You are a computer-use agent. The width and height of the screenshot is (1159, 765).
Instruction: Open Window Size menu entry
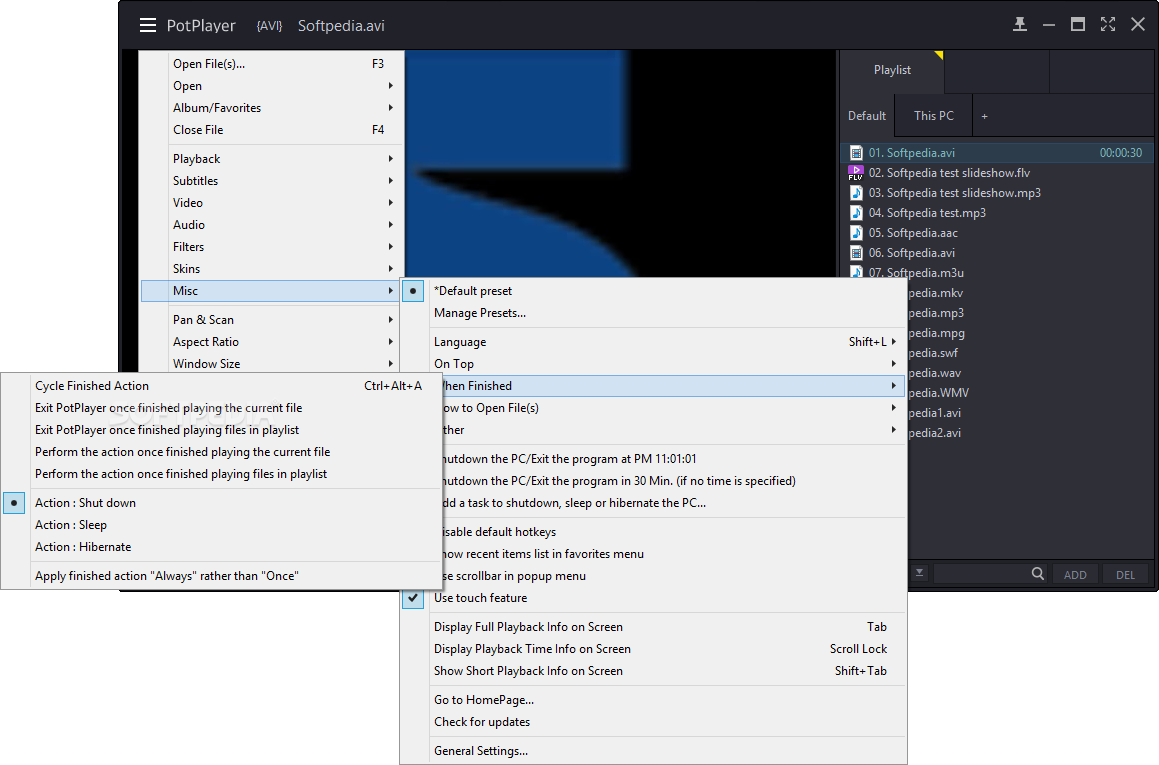[271, 364]
